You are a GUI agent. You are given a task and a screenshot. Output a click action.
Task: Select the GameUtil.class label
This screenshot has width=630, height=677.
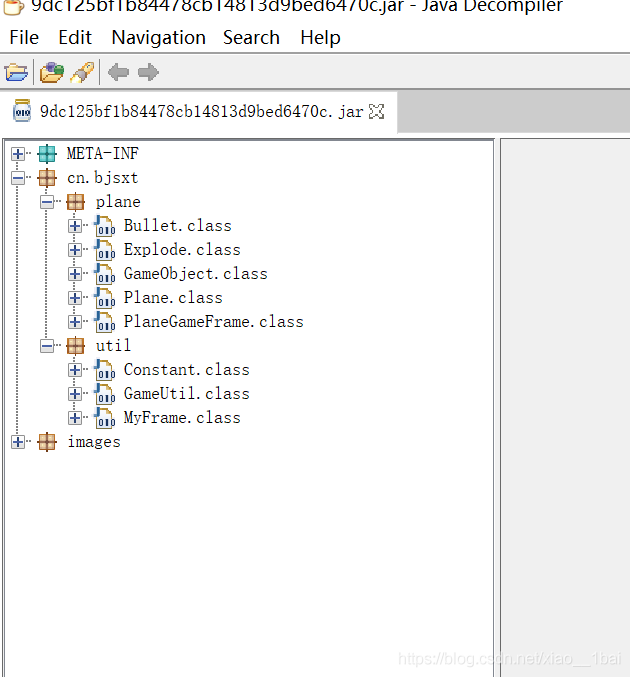[187, 394]
